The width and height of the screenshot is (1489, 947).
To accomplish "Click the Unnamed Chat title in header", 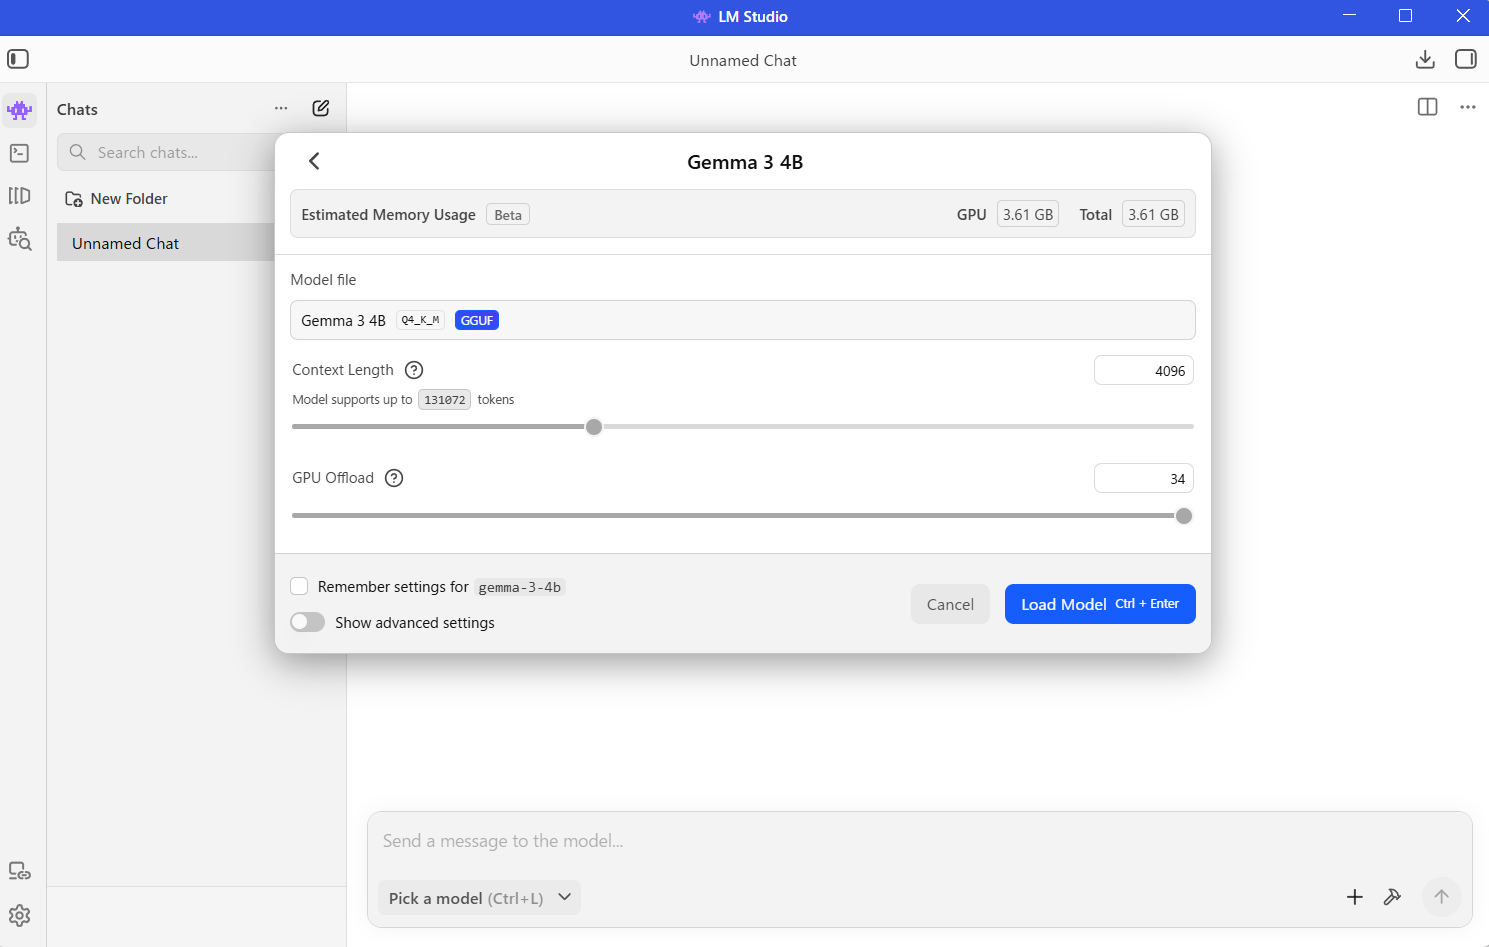I will [743, 60].
